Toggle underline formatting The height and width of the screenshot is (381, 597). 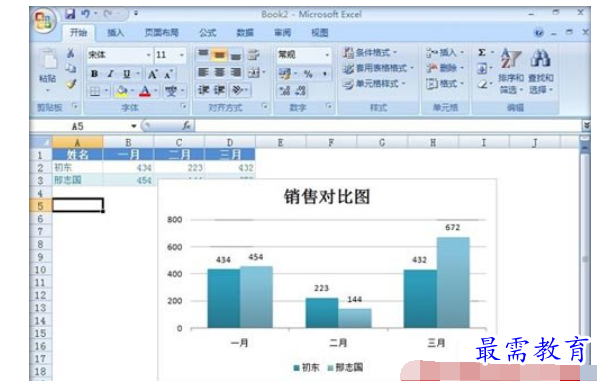[x=126, y=73]
